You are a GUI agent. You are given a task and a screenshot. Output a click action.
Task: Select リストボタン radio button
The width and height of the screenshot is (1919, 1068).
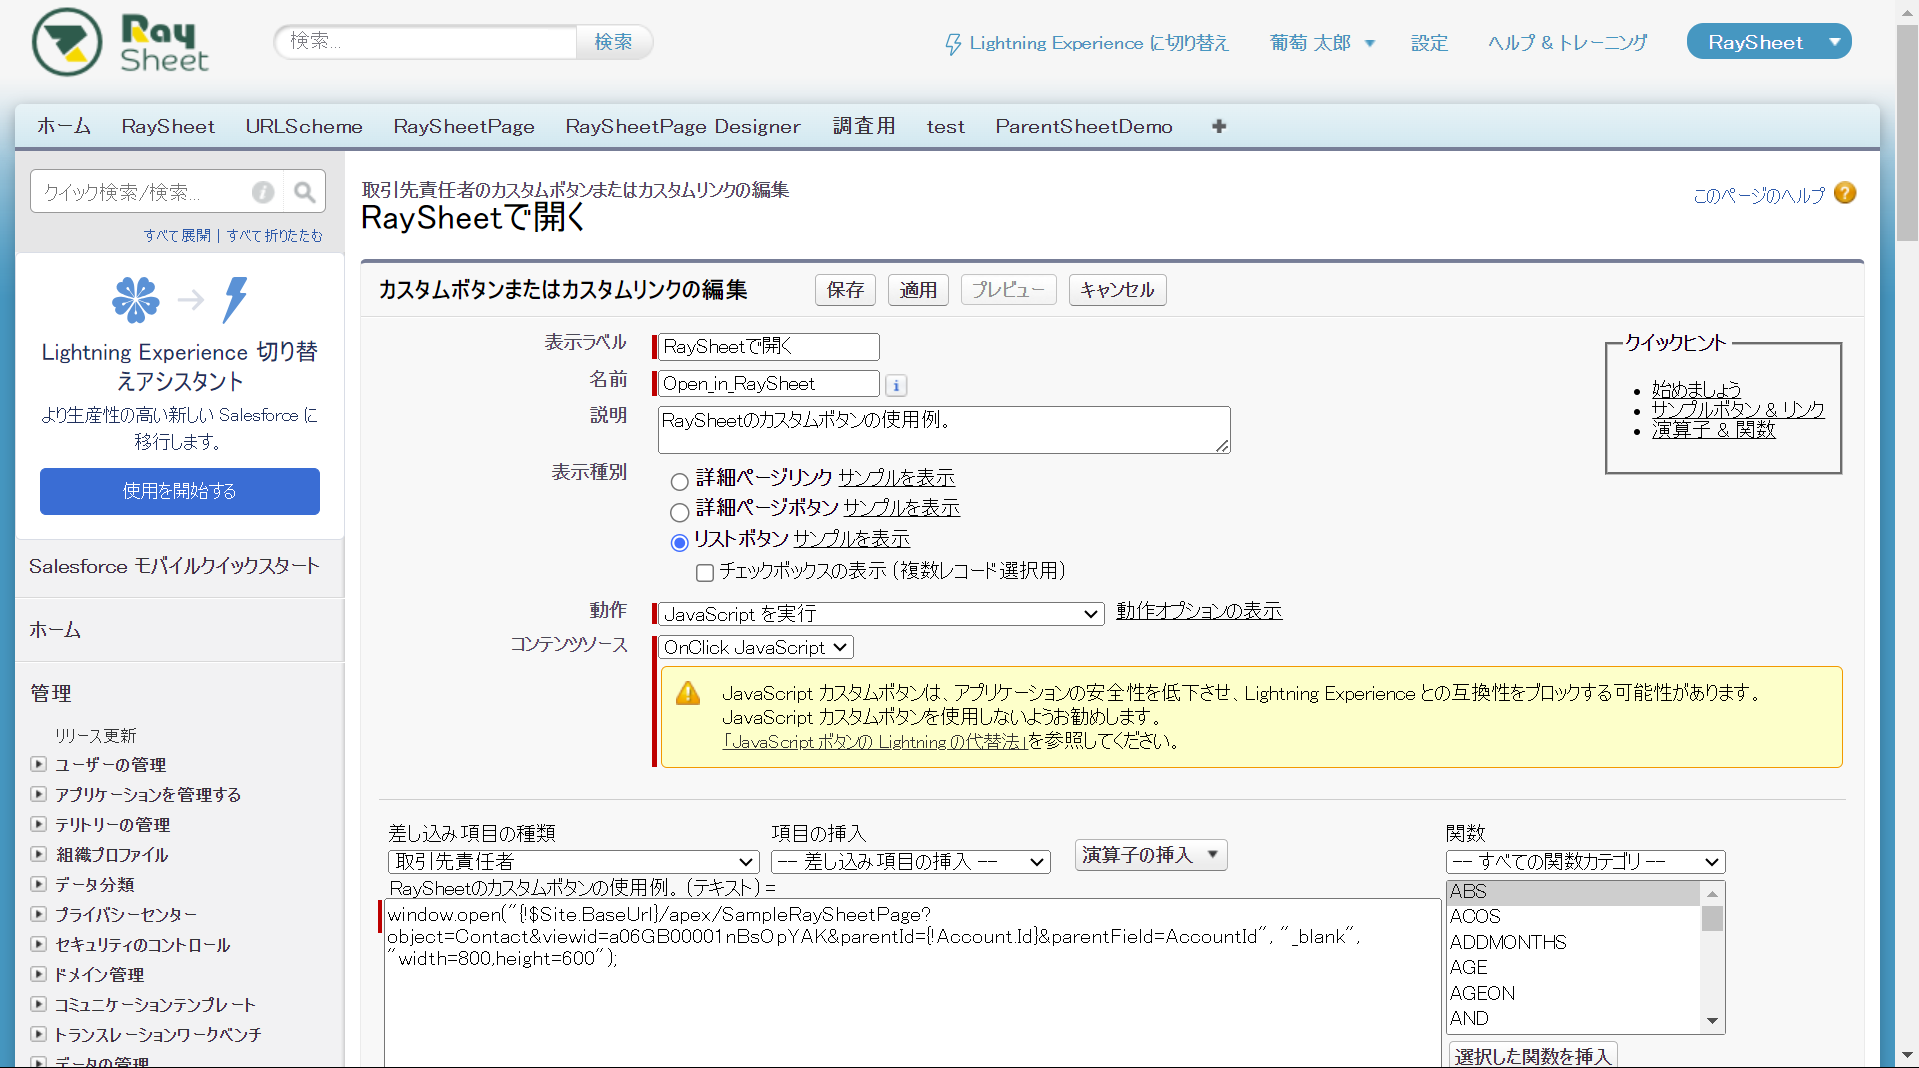(x=679, y=542)
